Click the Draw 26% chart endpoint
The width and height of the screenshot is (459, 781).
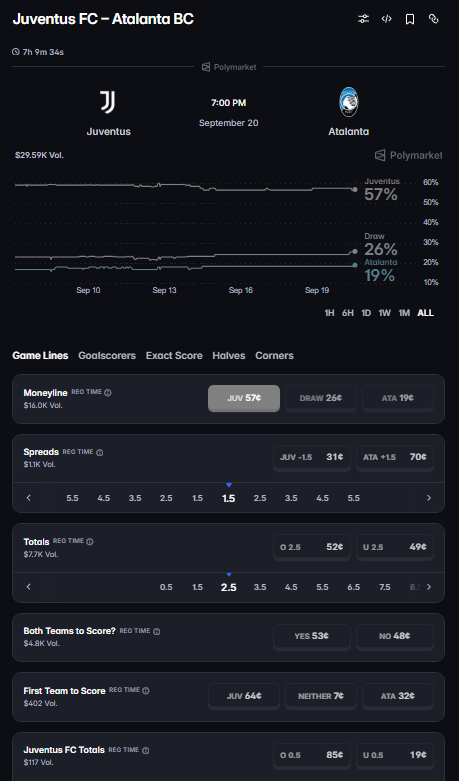coord(355,252)
